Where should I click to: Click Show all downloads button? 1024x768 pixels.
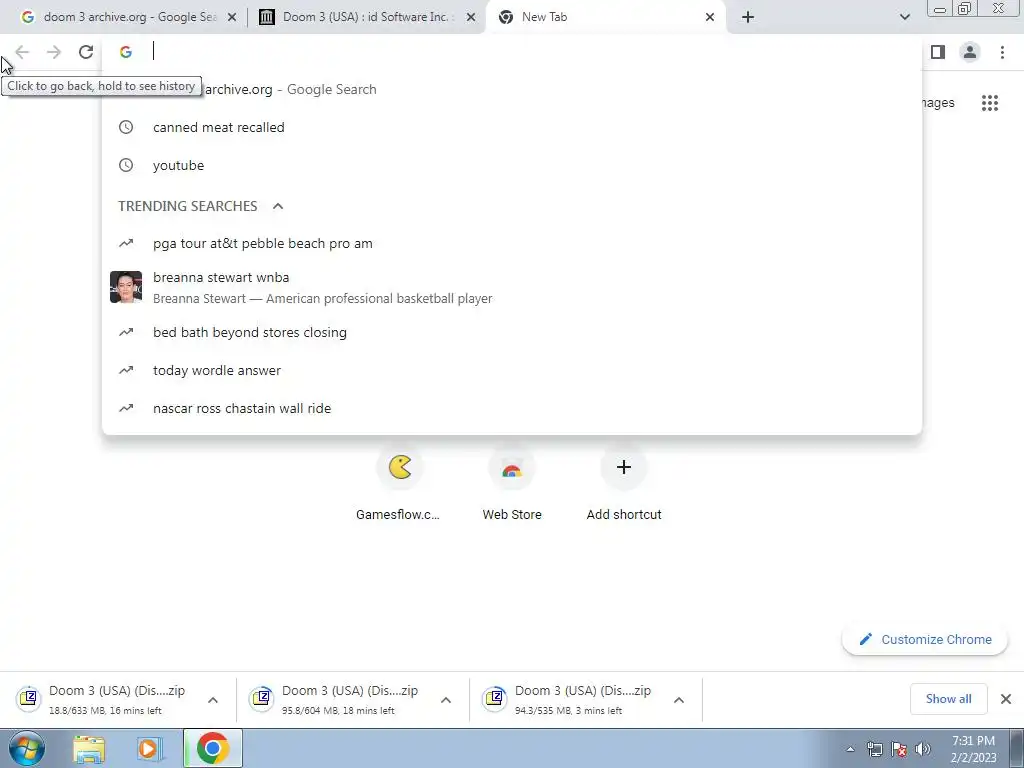pos(948,699)
